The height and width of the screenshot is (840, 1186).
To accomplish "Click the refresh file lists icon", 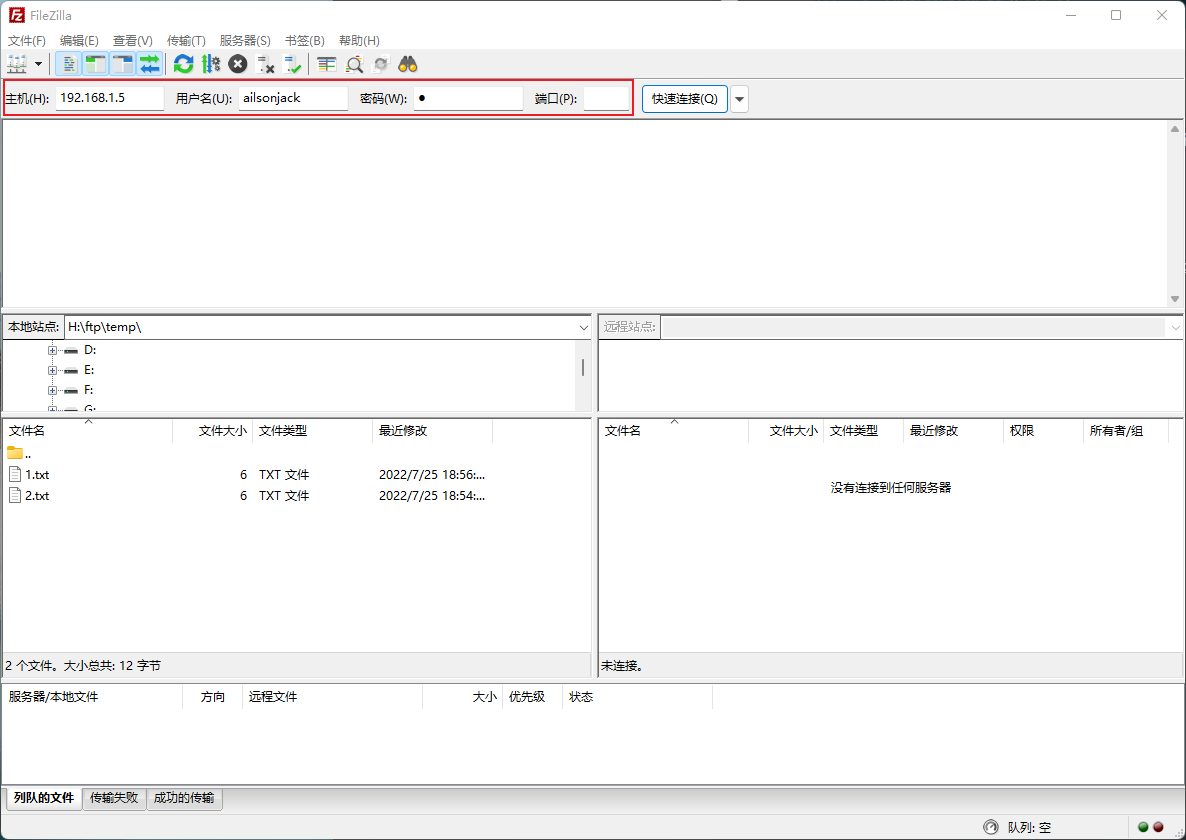I will (x=183, y=64).
